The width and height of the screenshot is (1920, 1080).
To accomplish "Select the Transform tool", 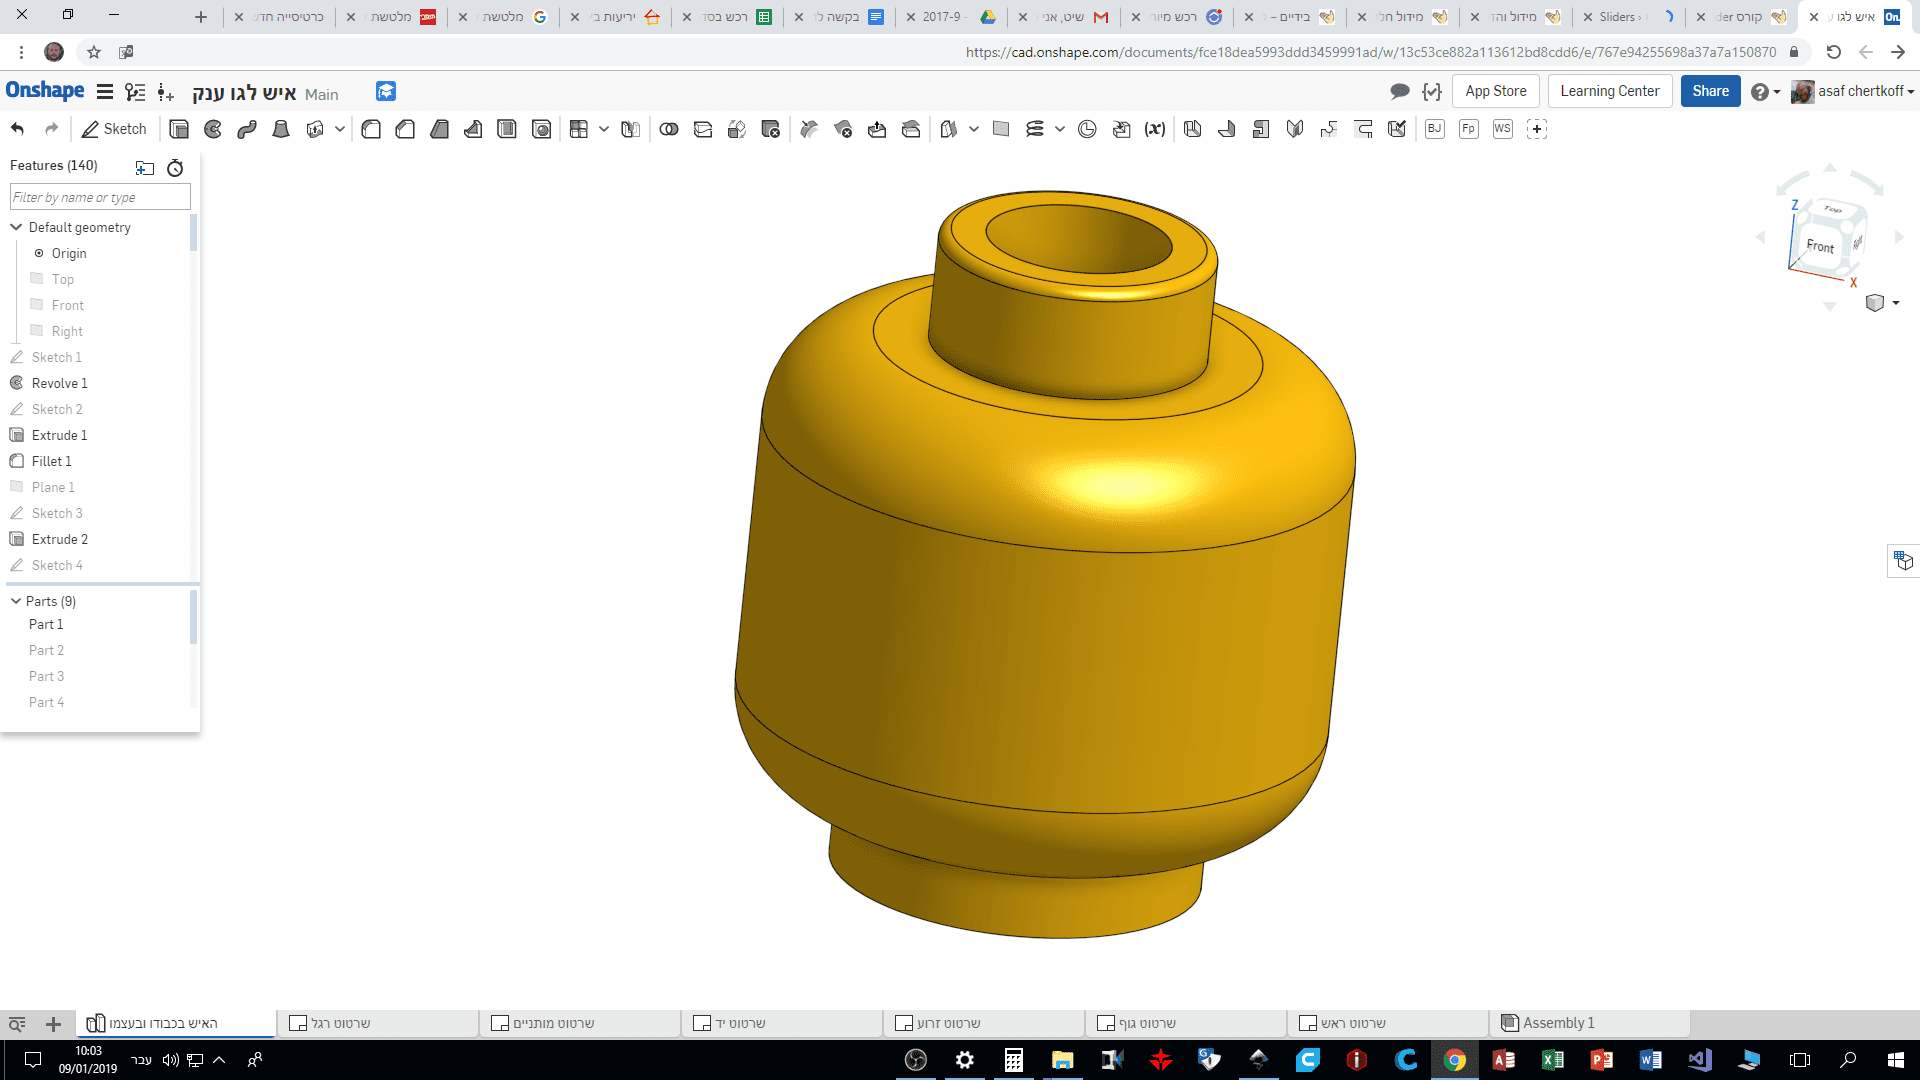I will tap(737, 129).
